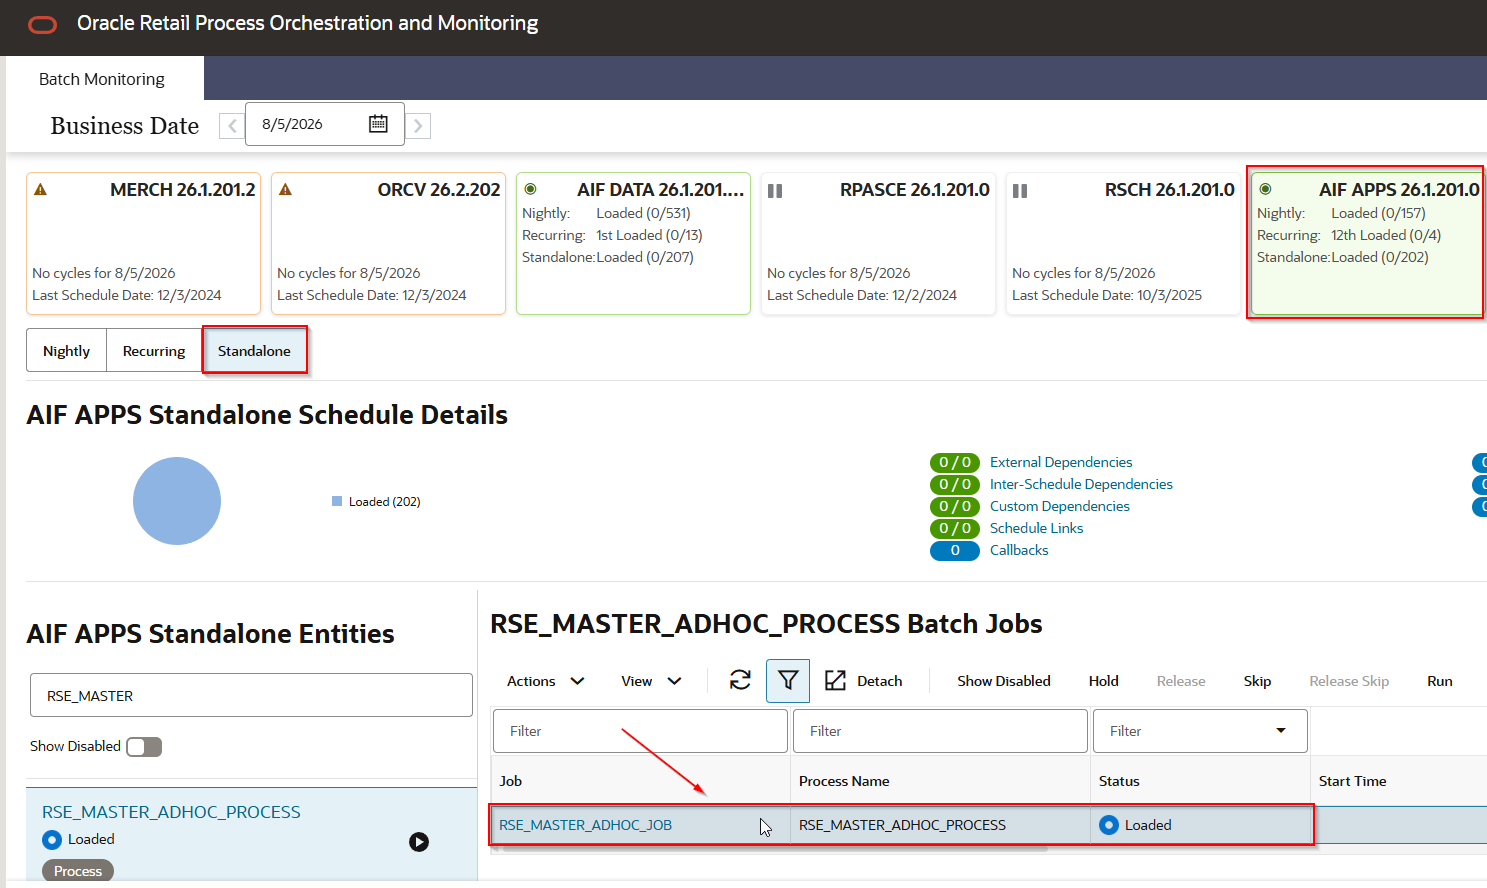Screen dimensions: 1487x888
Task: Click the Run button
Action: (x=1440, y=681)
